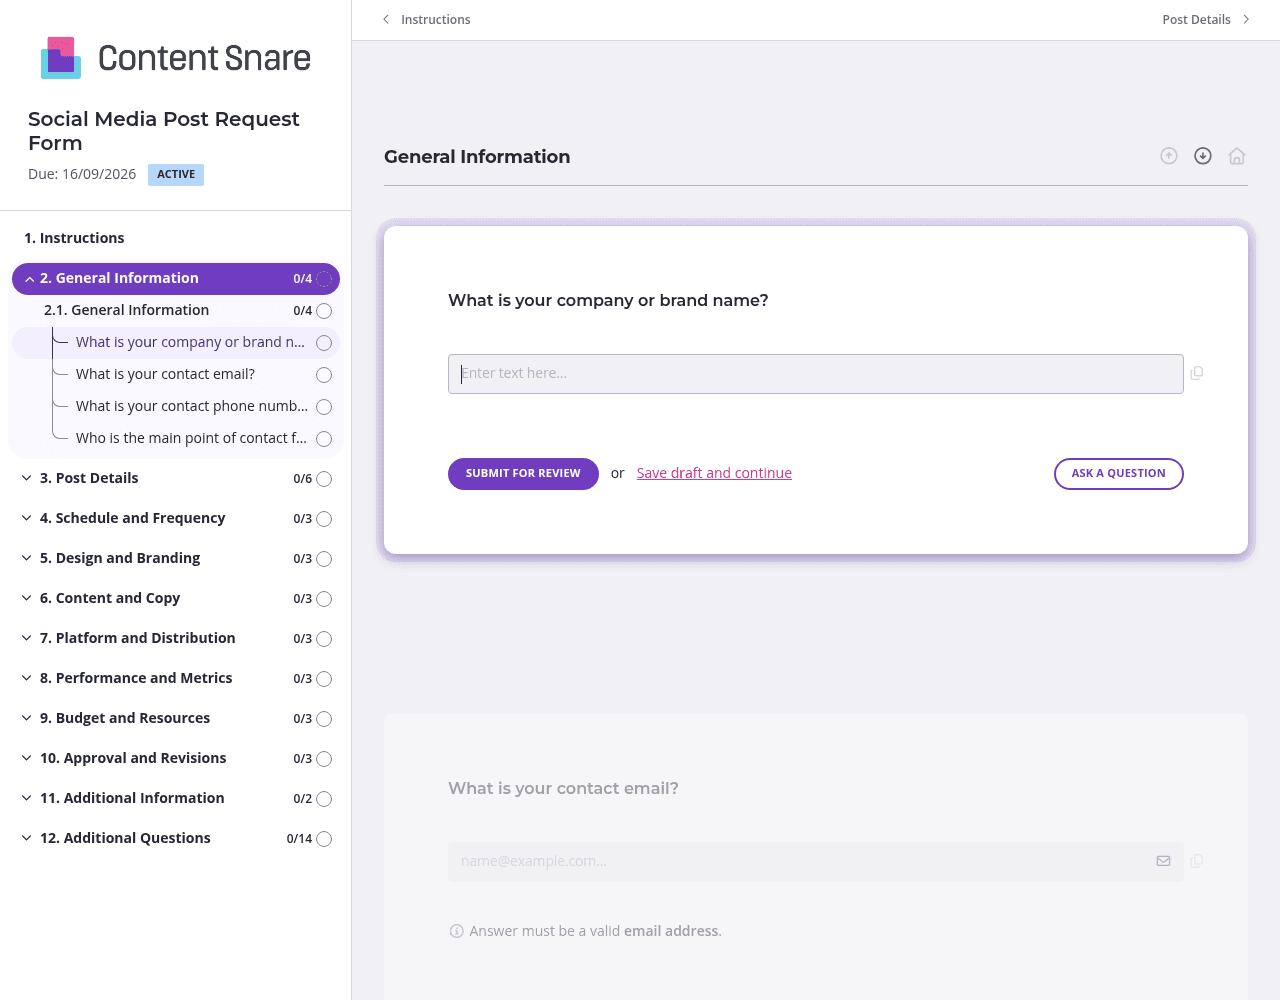Click Save draft and continue link
Image resolution: width=1280 pixels, height=1000 pixels.
coord(714,473)
